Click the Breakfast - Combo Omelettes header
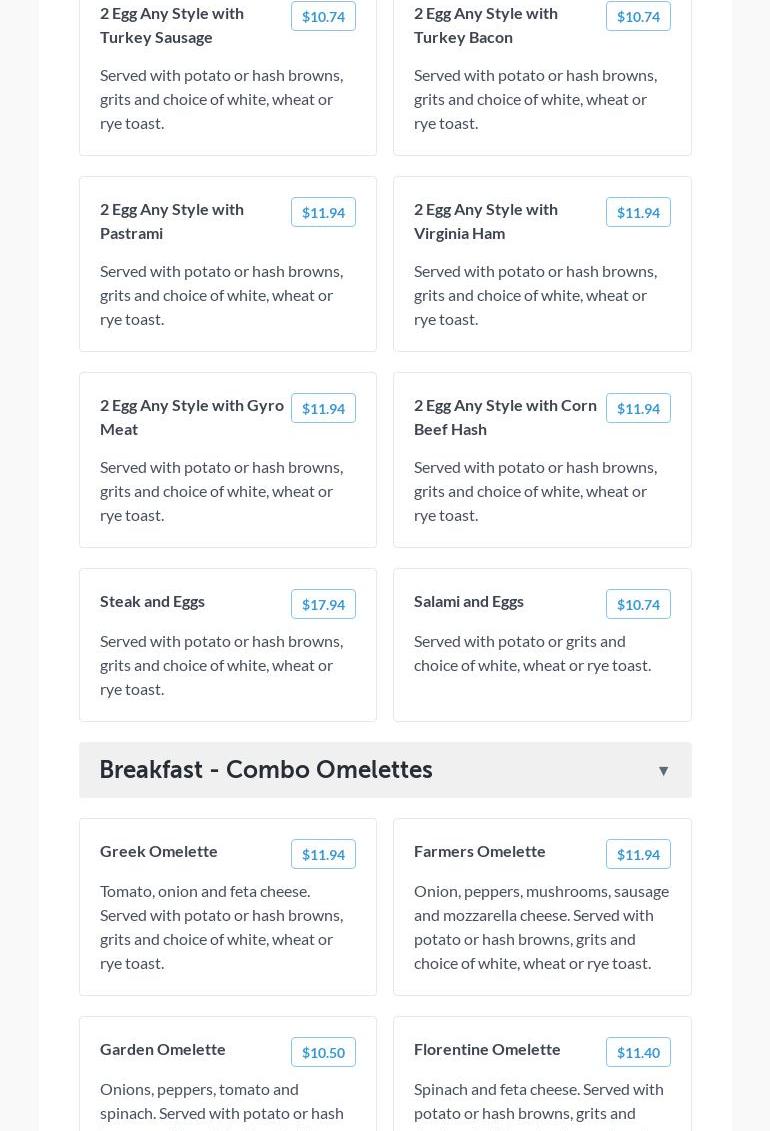Screen dimensions: 770x1131 pyautogui.click(x=266, y=770)
